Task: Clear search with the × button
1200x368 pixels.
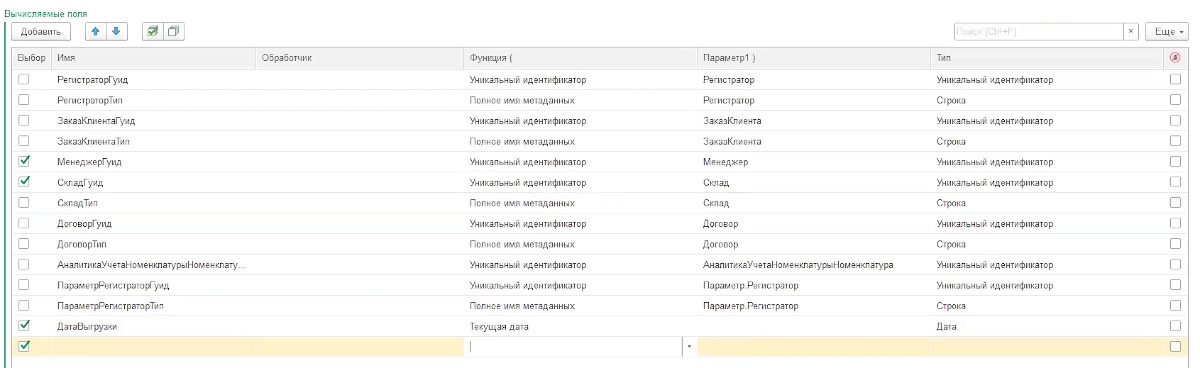Action: click(x=1131, y=32)
